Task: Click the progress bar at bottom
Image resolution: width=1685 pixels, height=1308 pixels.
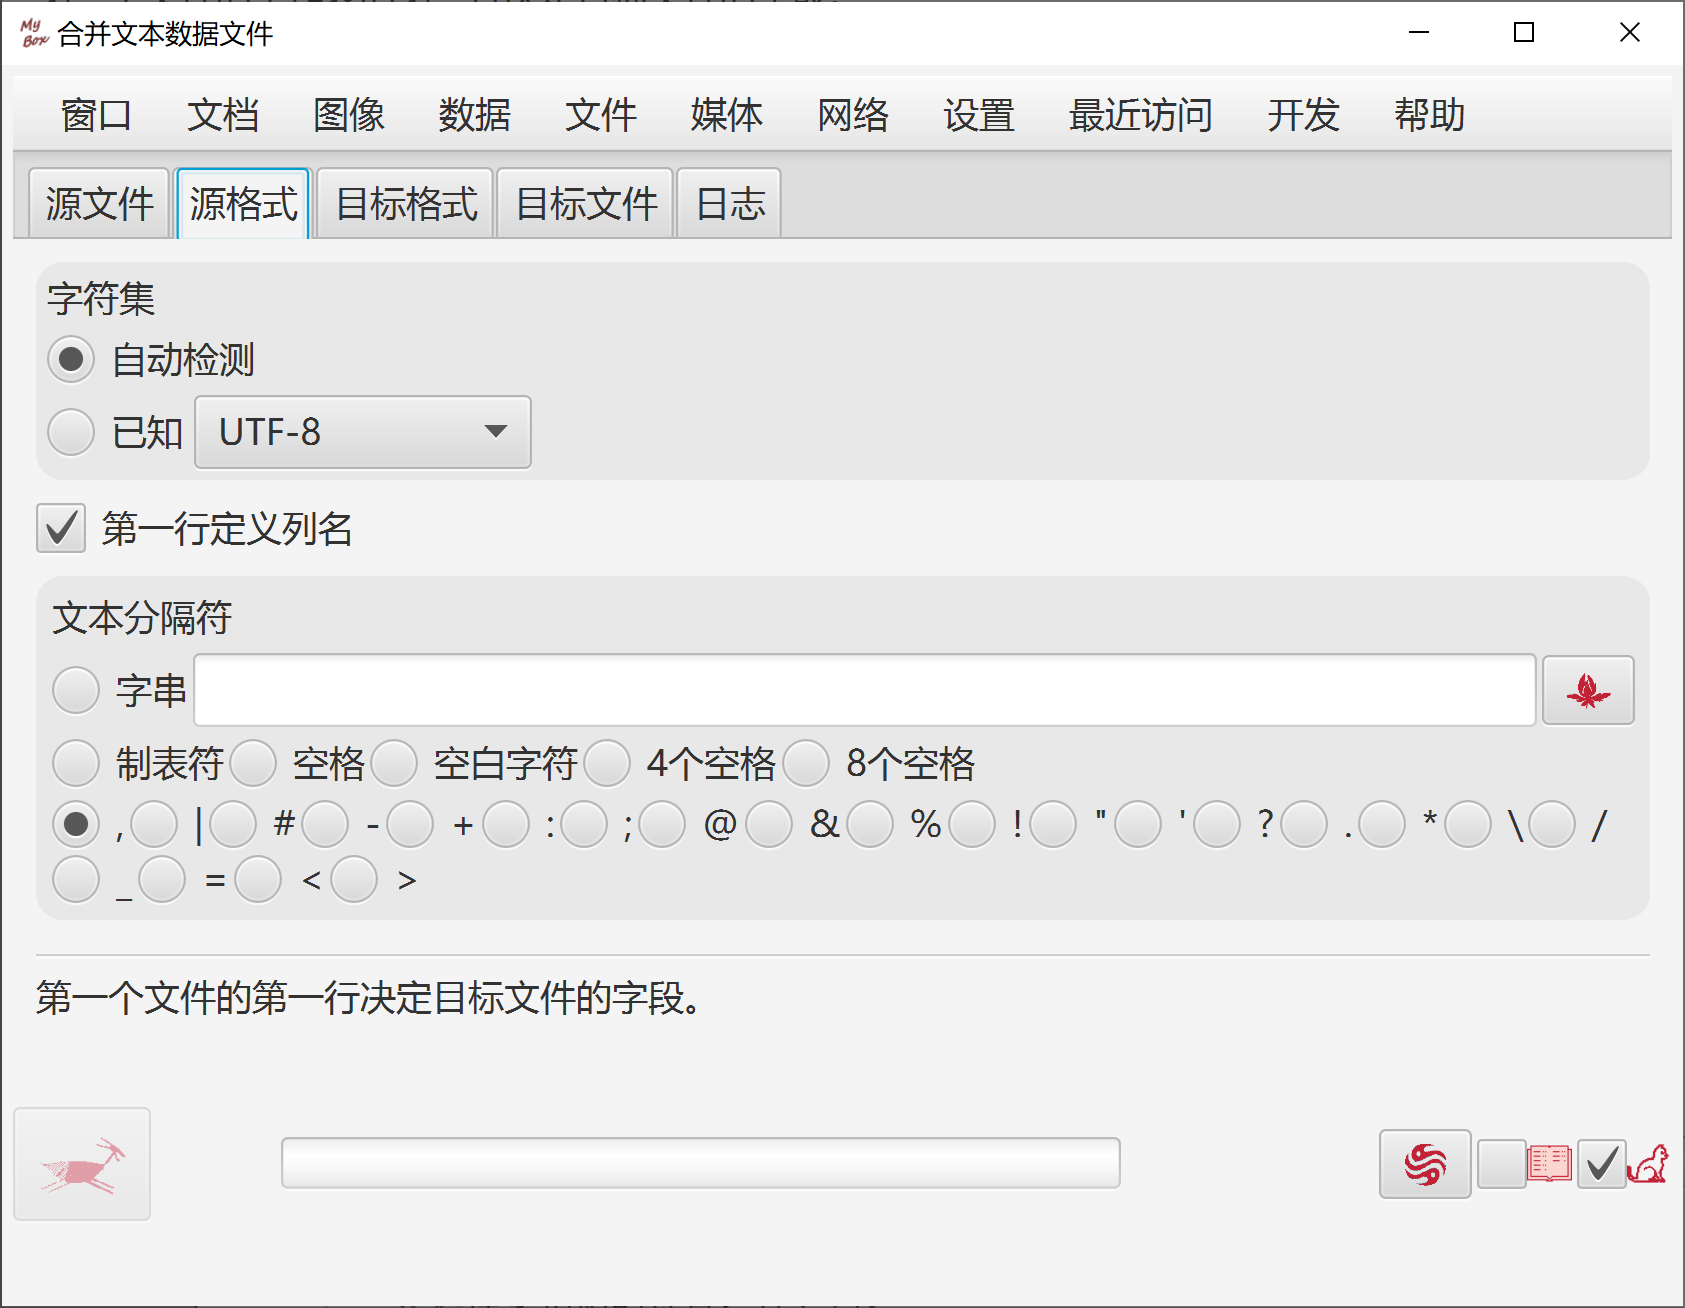Action: pyautogui.click(x=700, y=1163)
